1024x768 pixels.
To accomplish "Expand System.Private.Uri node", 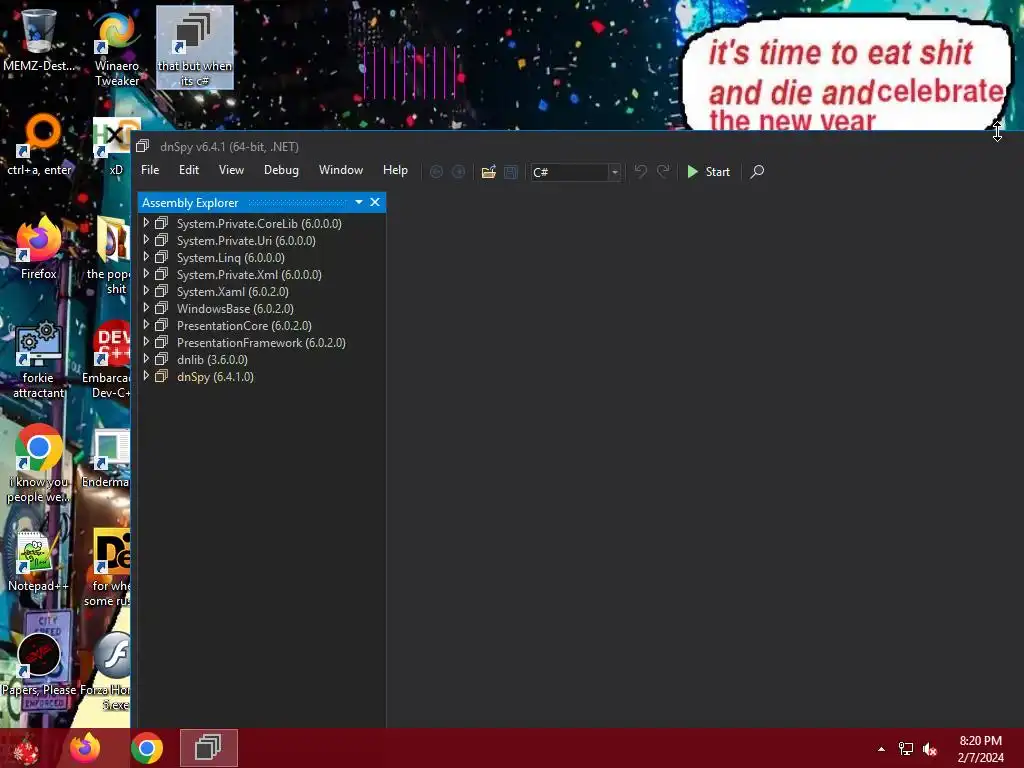I will click(x=146, y=240).
